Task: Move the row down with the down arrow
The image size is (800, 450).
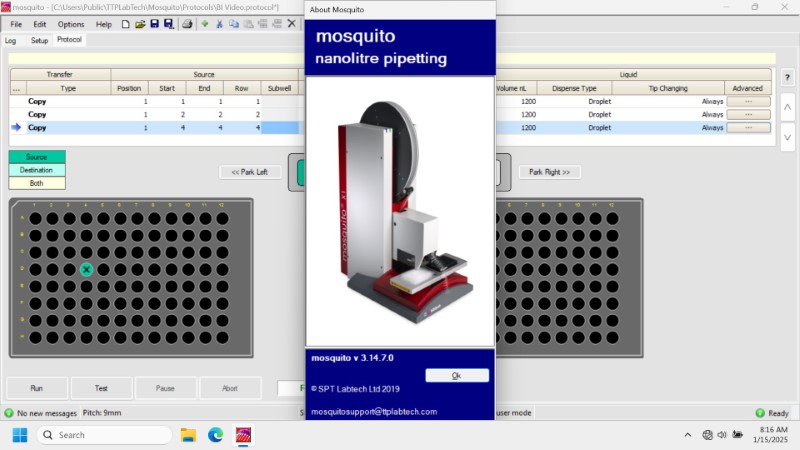Action: (x=787, y=137)
